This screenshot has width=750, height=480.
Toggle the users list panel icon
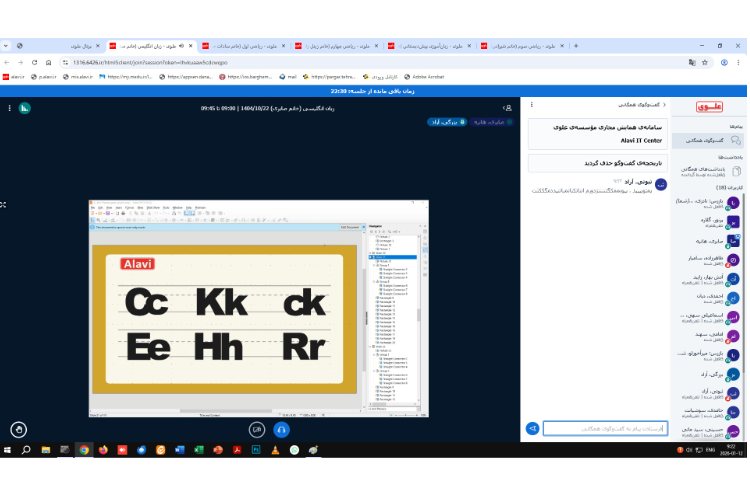(x=508, y=108)
